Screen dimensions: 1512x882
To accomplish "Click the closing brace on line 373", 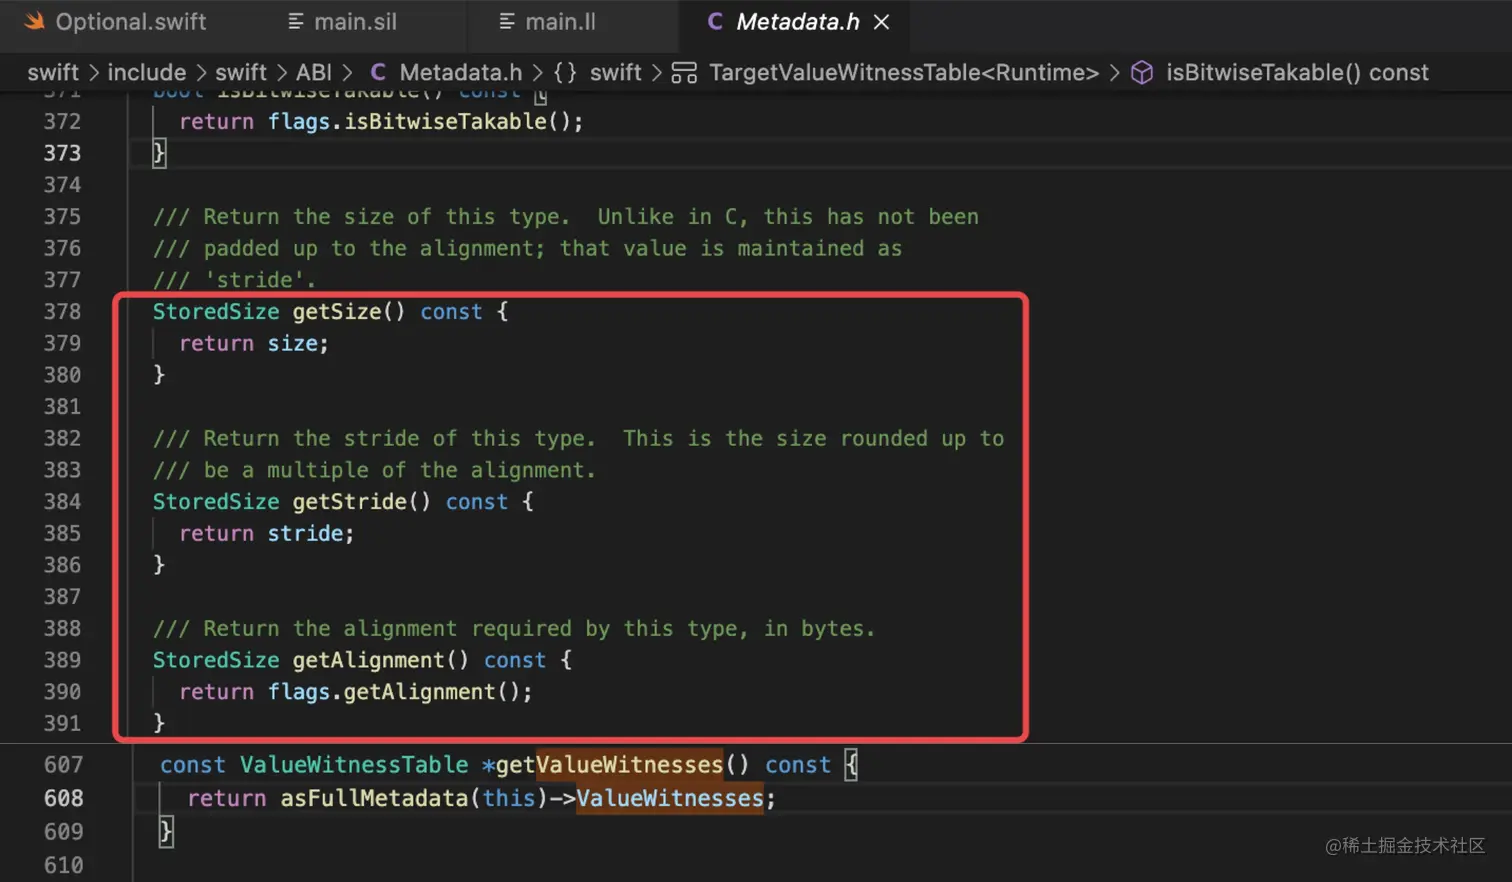I will tap(158, 153).
